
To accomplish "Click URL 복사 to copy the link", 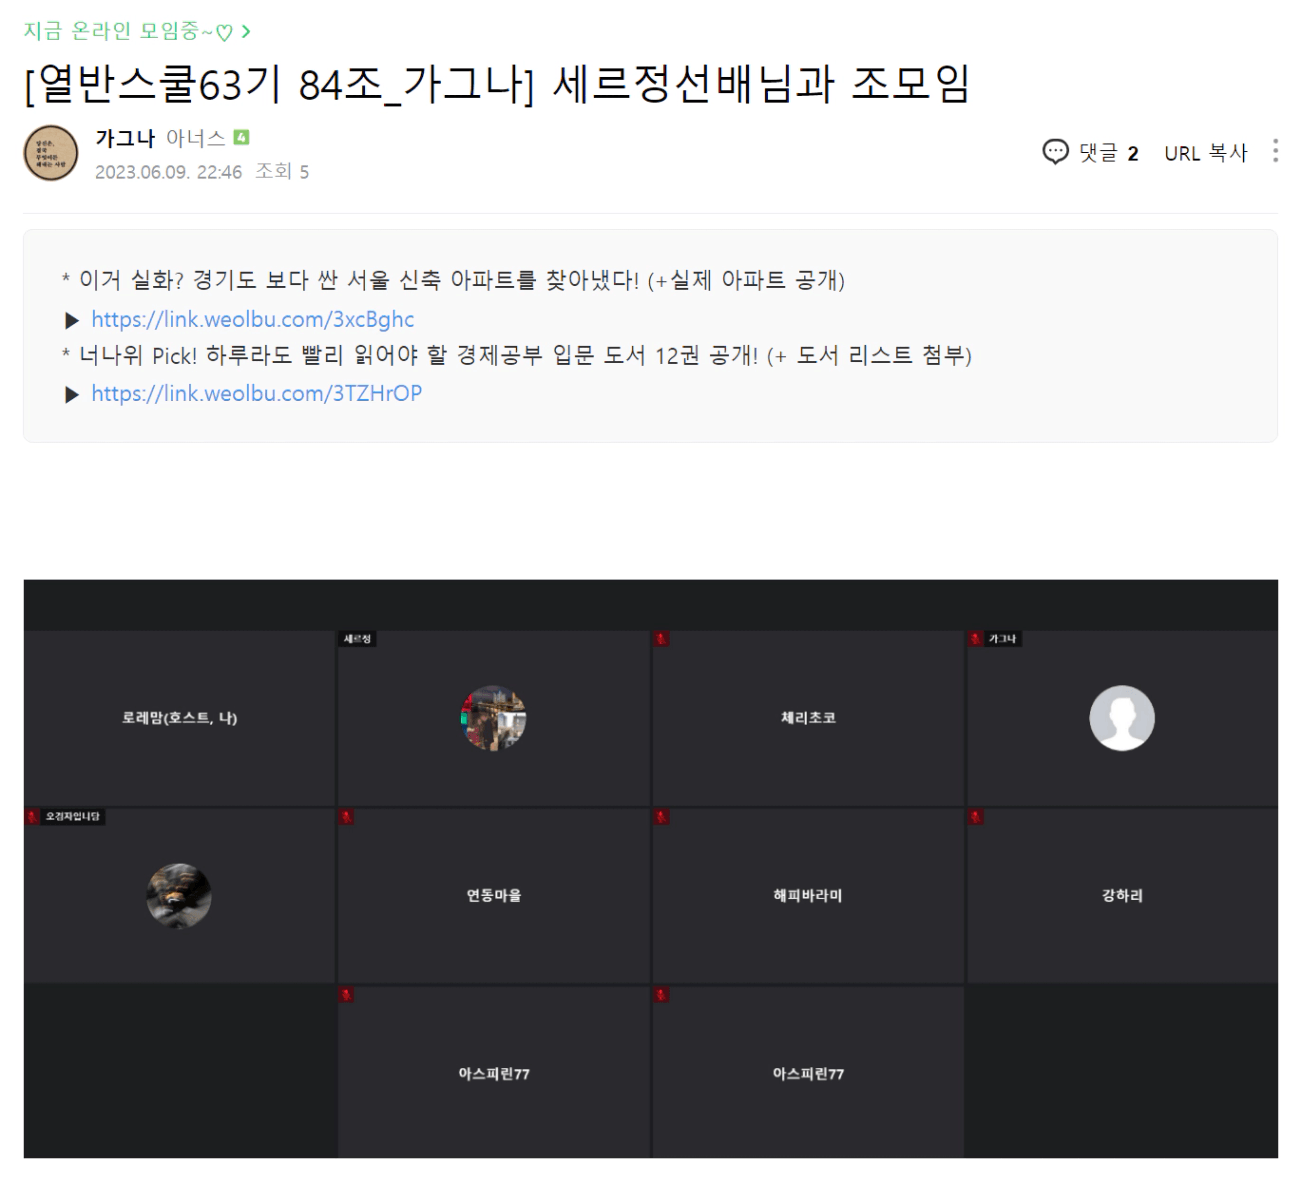I will click(1206, 153).
